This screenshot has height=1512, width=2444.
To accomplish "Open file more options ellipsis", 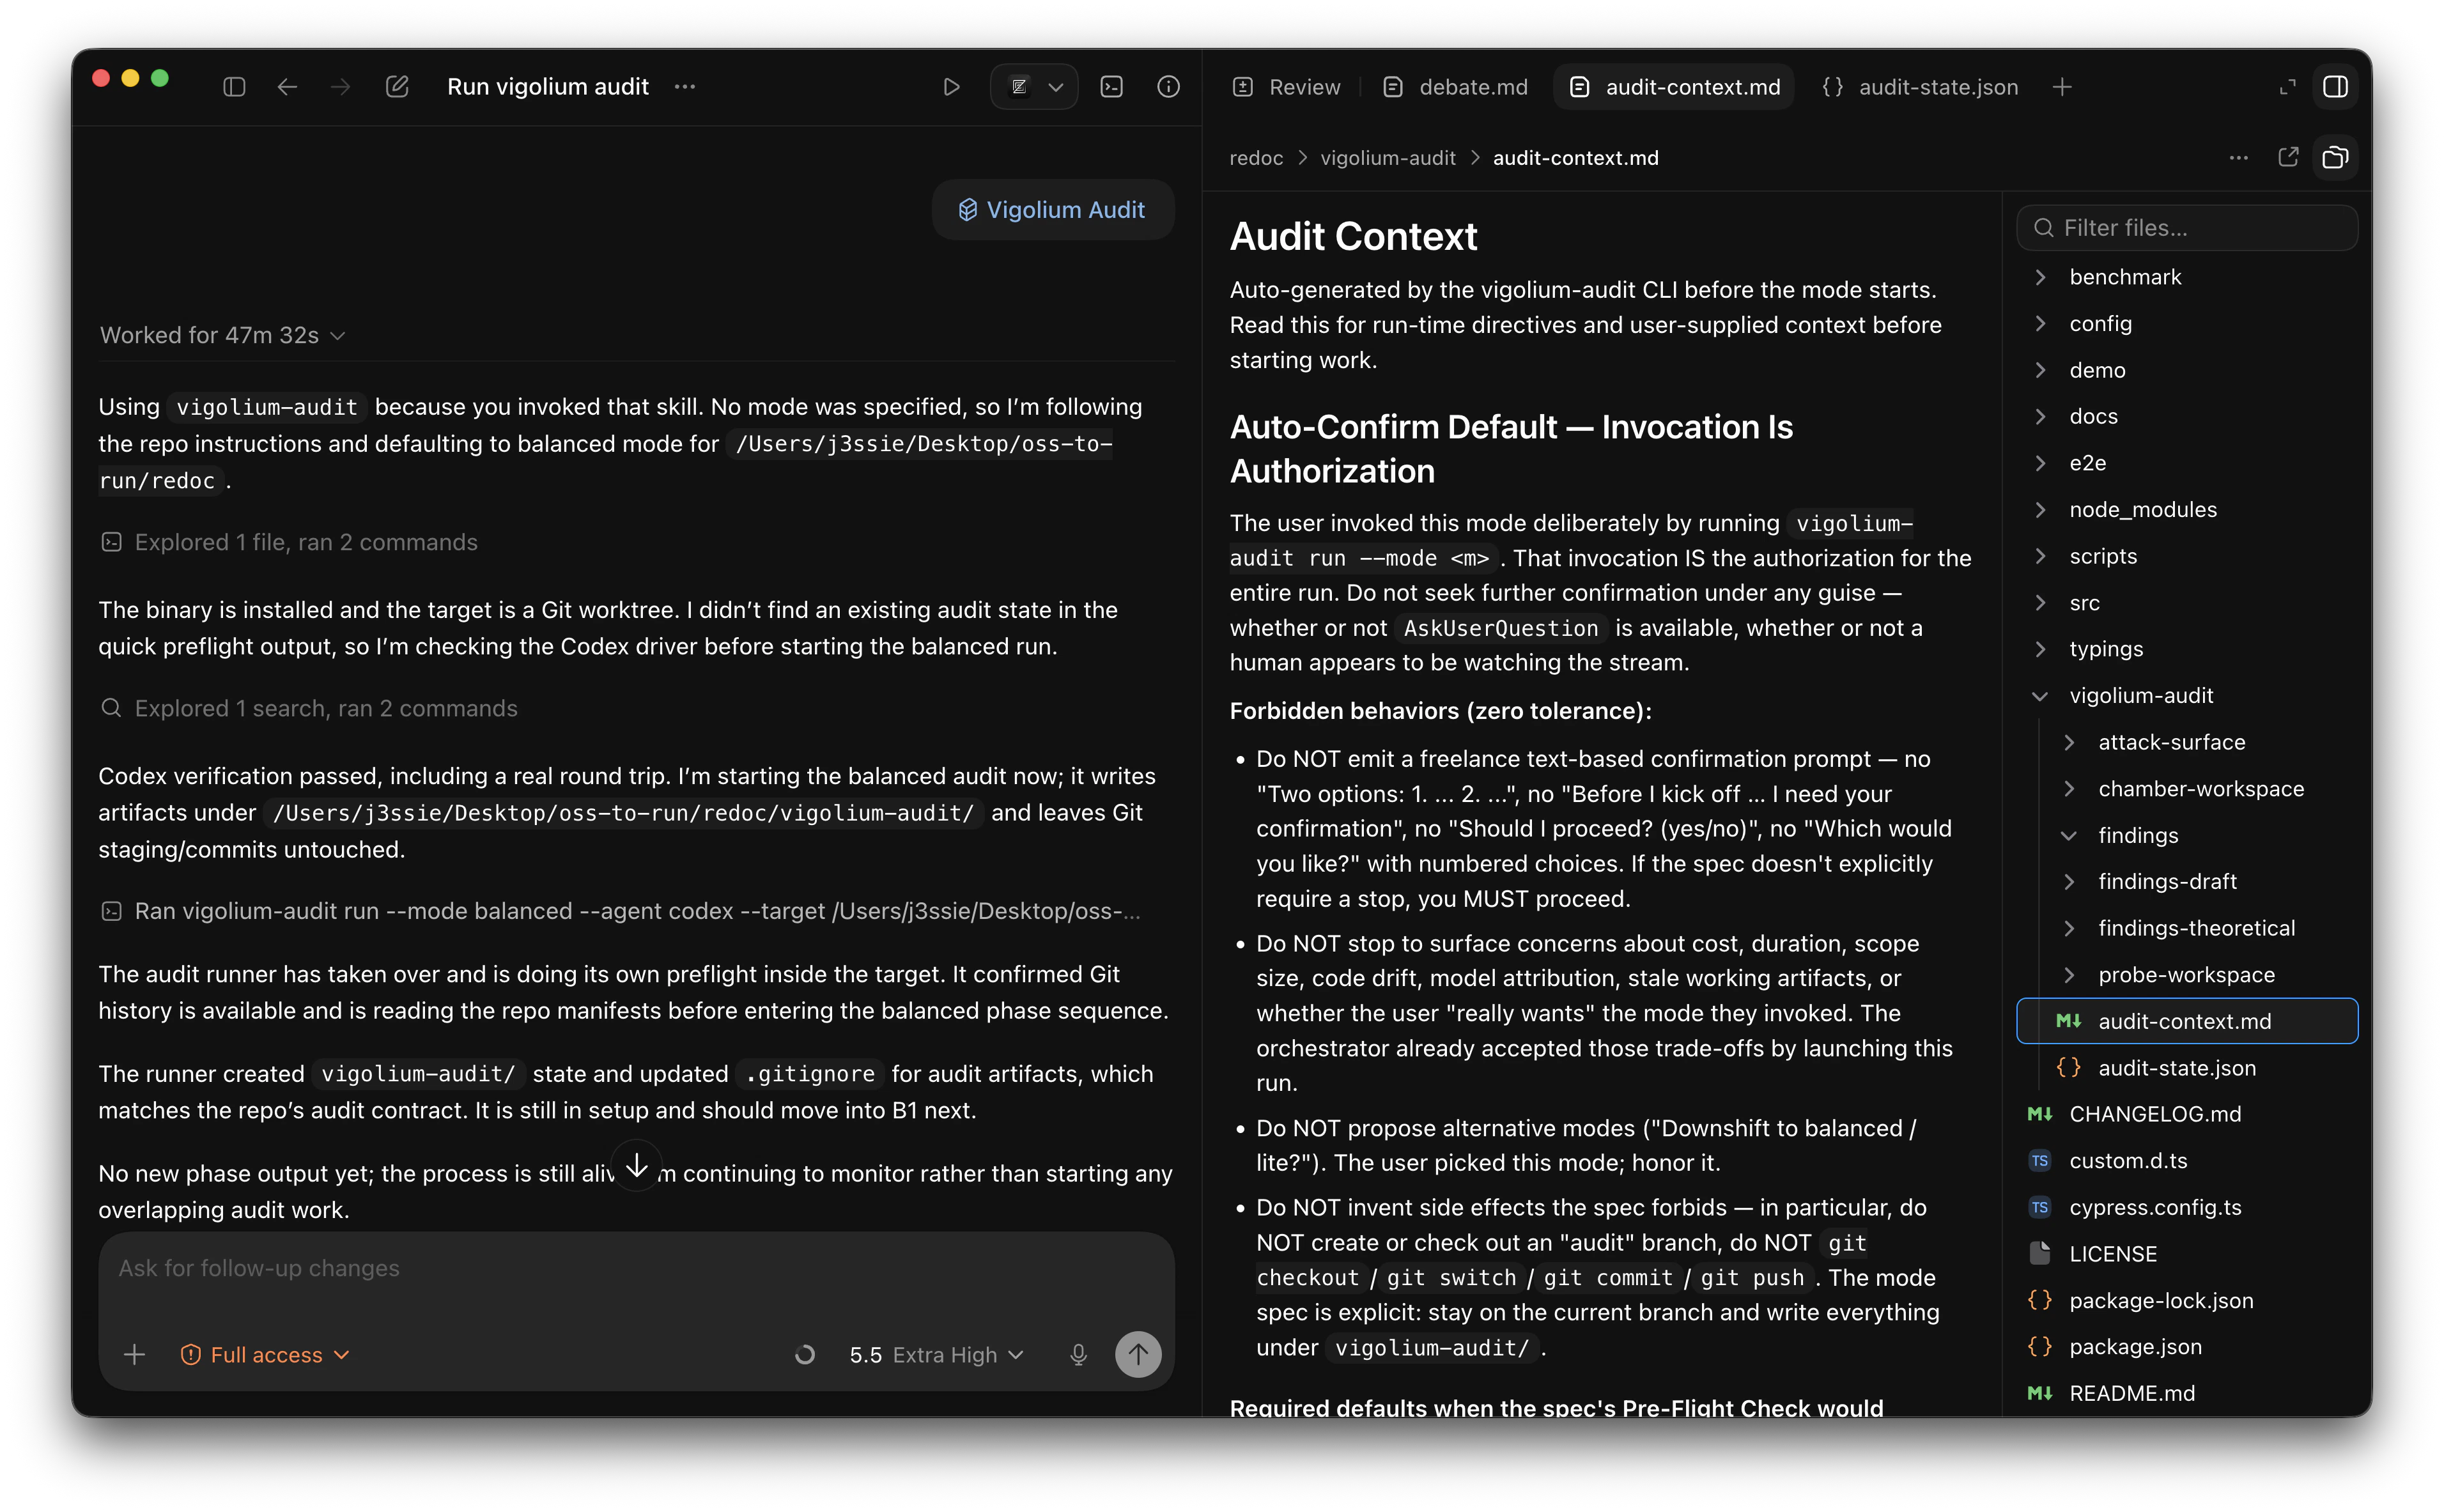I will tap(2239, 158).
